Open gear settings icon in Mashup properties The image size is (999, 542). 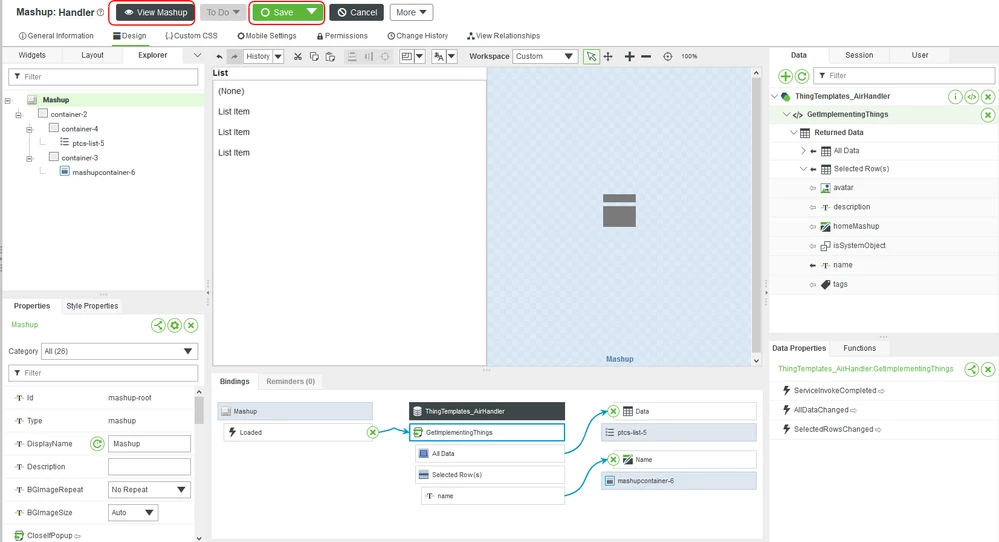click(175, 325)
